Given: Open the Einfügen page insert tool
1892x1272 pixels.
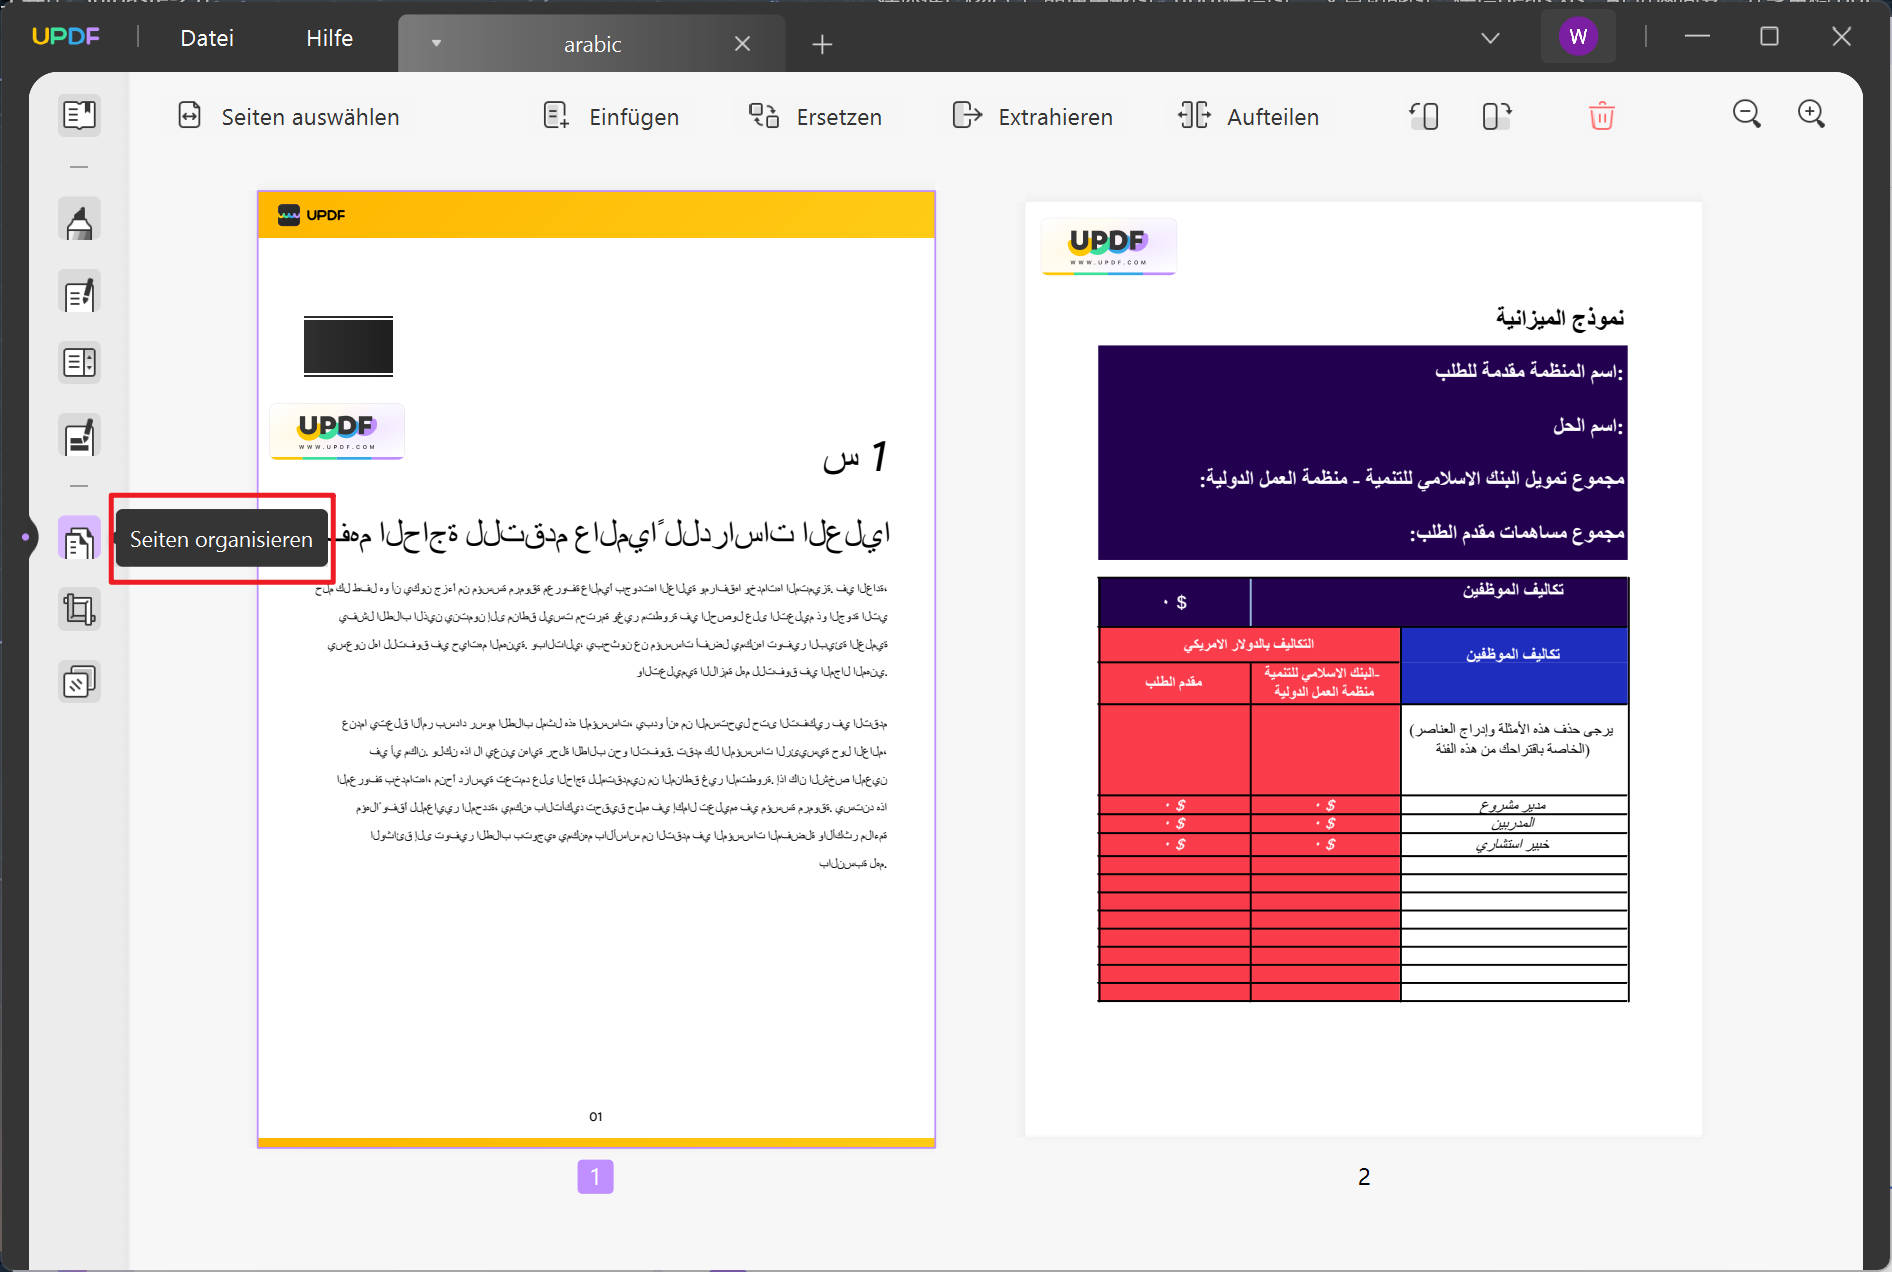Looking at the screenshot, I should 611,116.
